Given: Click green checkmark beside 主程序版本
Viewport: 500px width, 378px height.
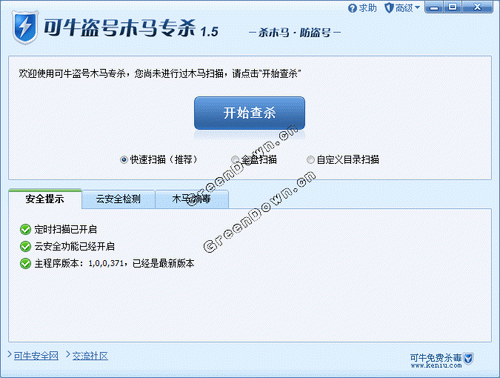Looking at the screenshot, I should coord(25,263).
